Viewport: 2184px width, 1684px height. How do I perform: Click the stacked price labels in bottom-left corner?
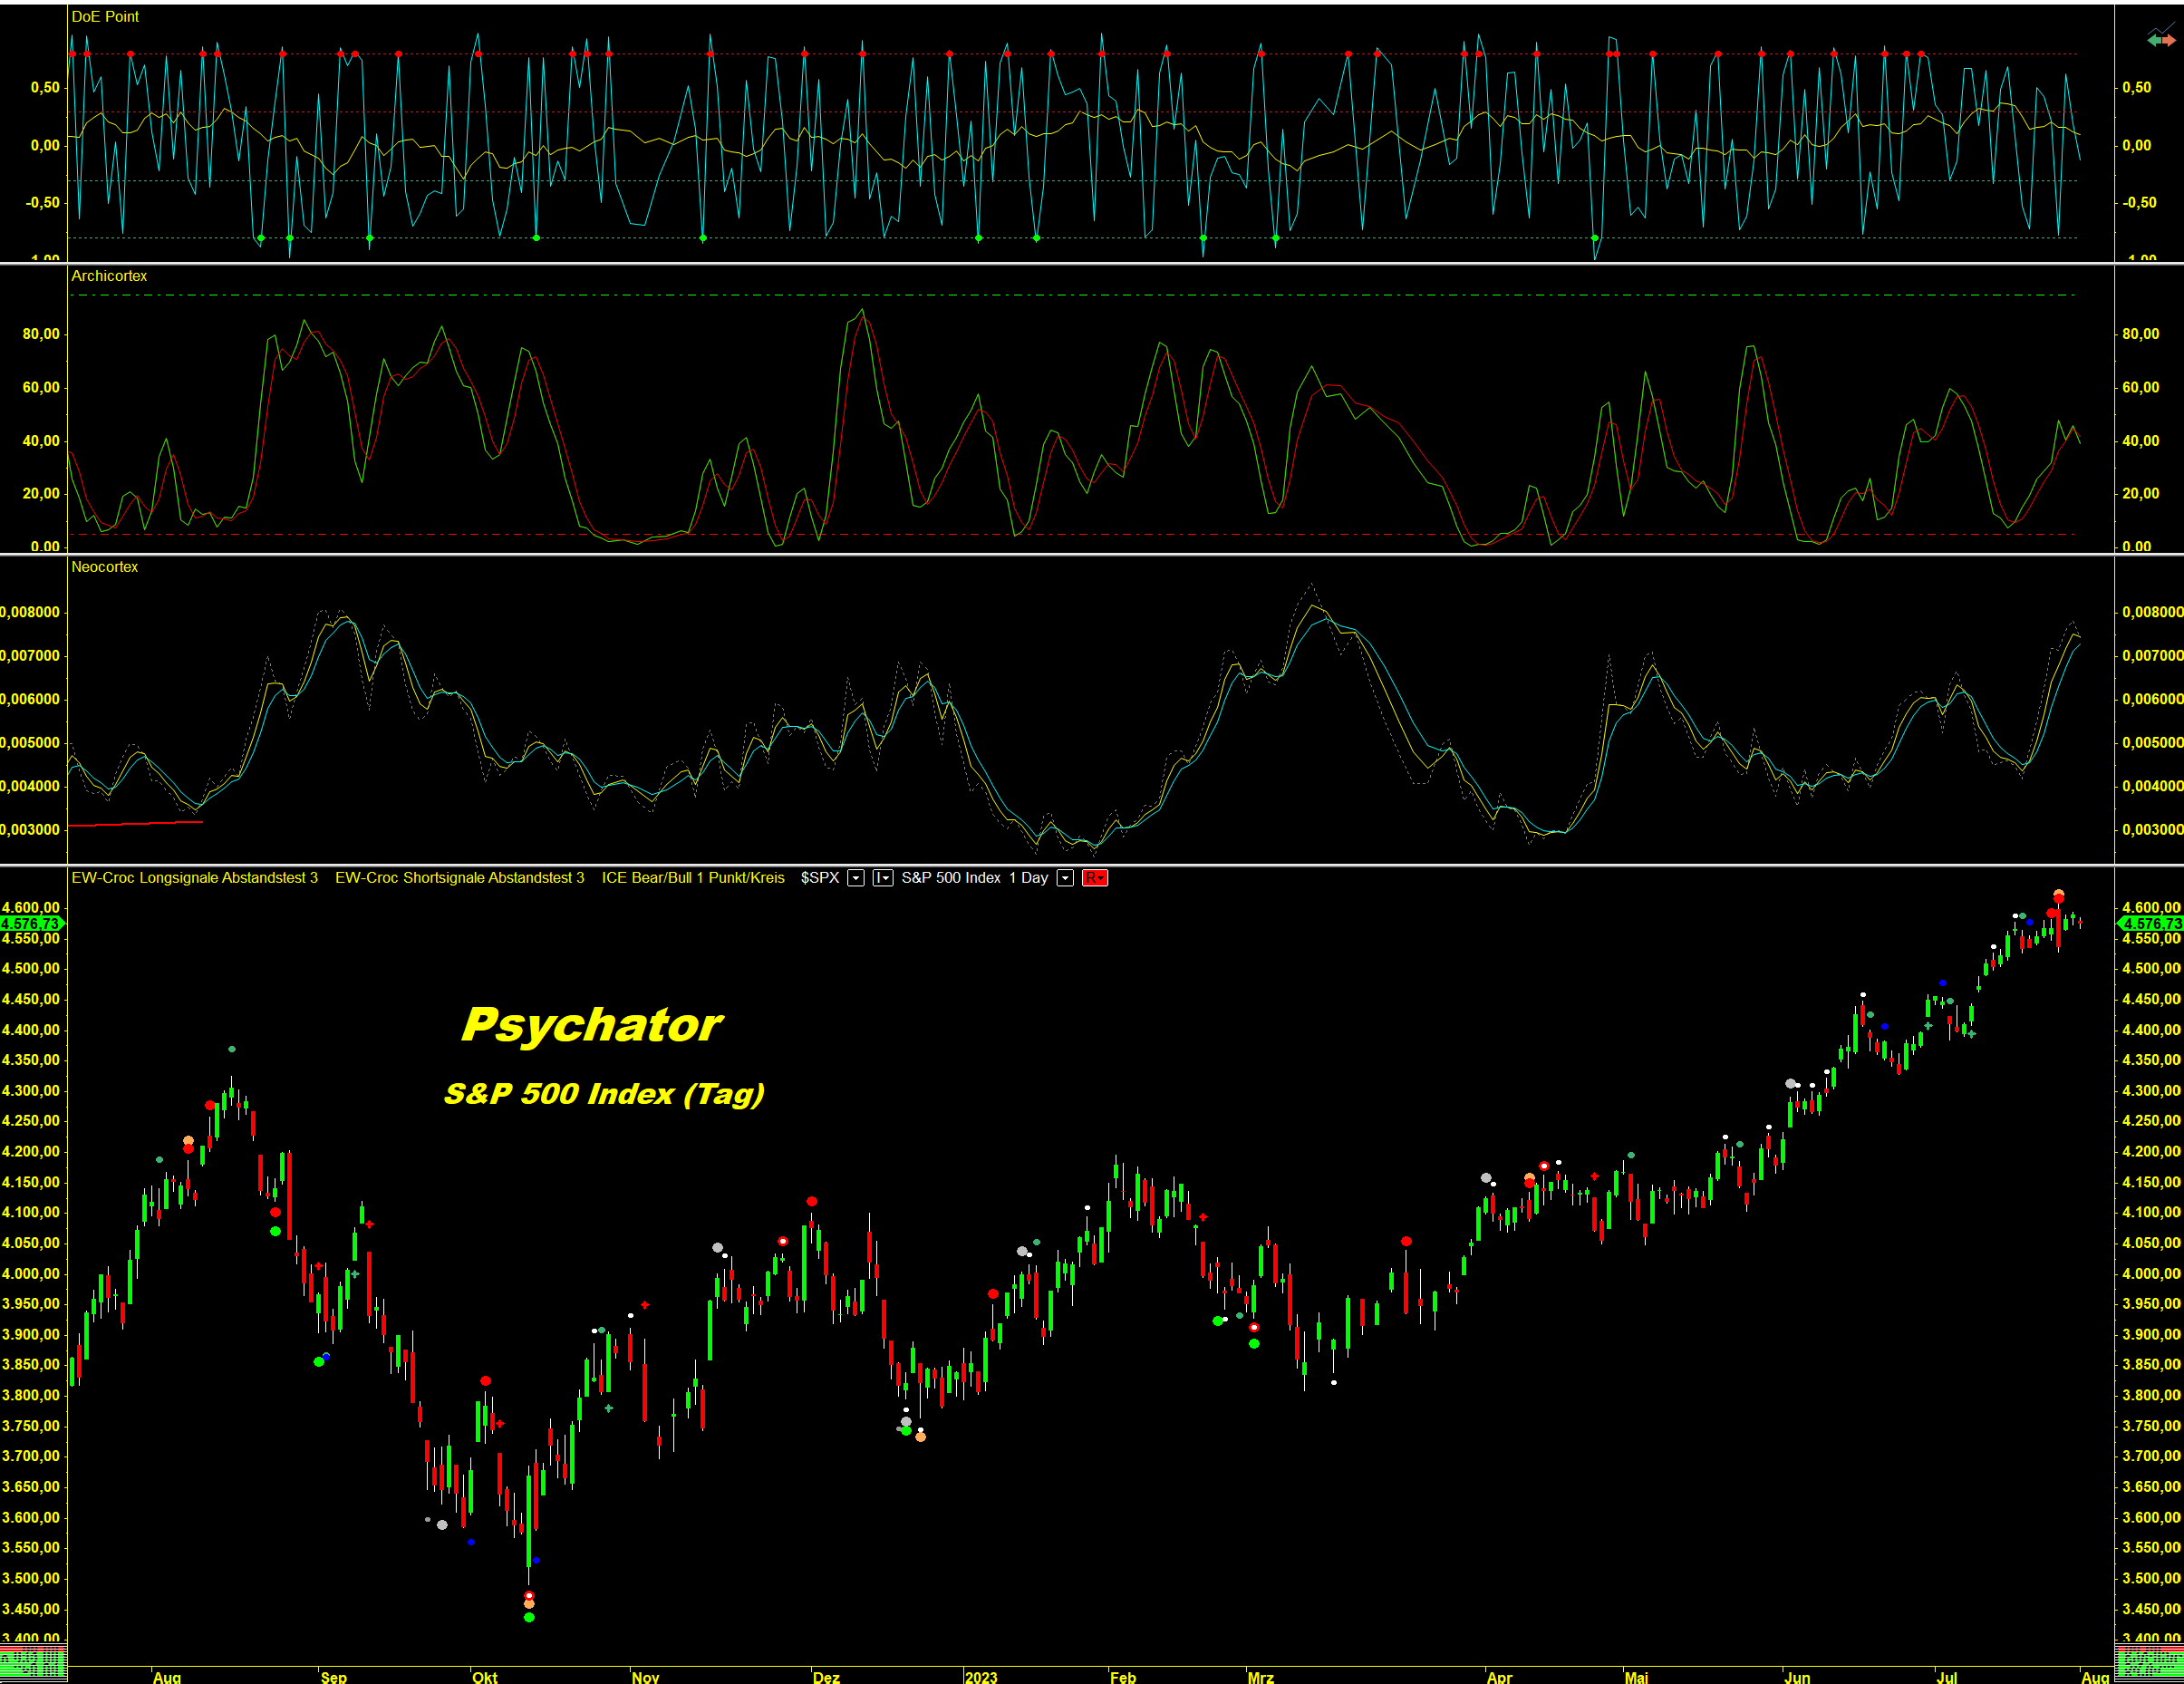pyautogui.click(x=33, y=1662)
